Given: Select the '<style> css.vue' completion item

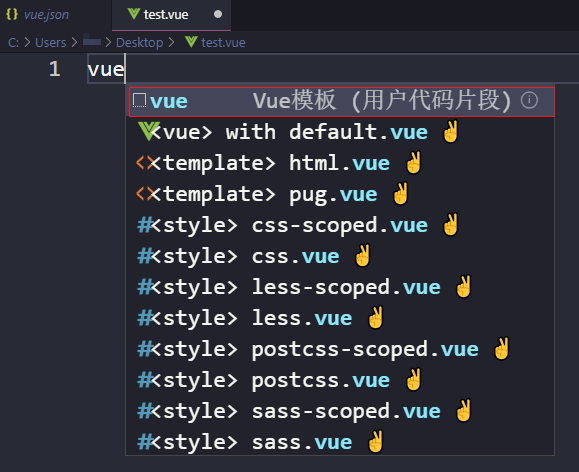Looking at the screenshot, I should click(340, 256).
